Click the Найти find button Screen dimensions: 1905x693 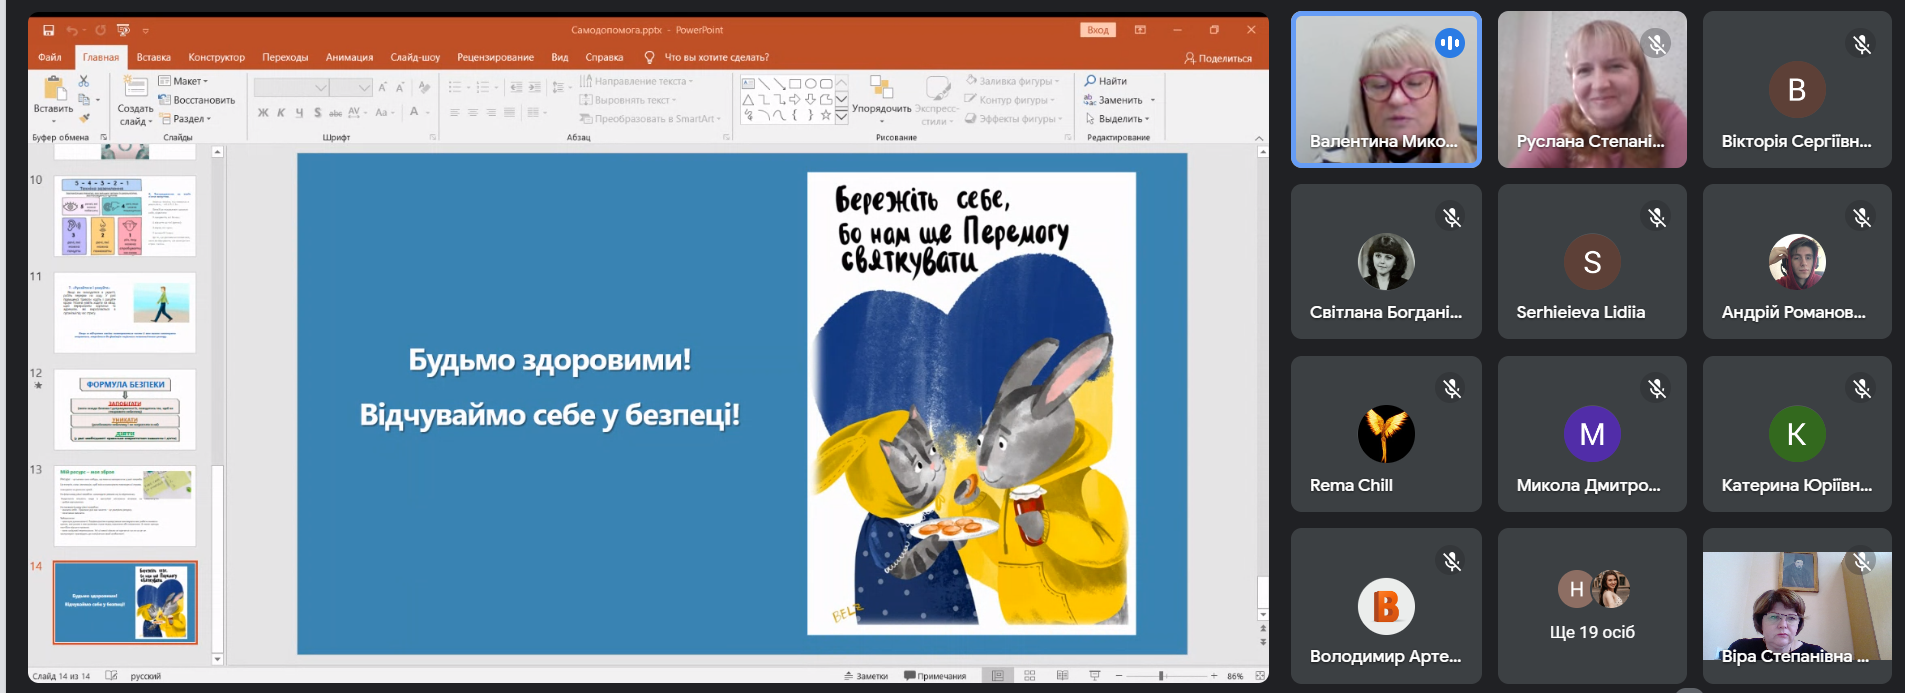(1106, 81)
